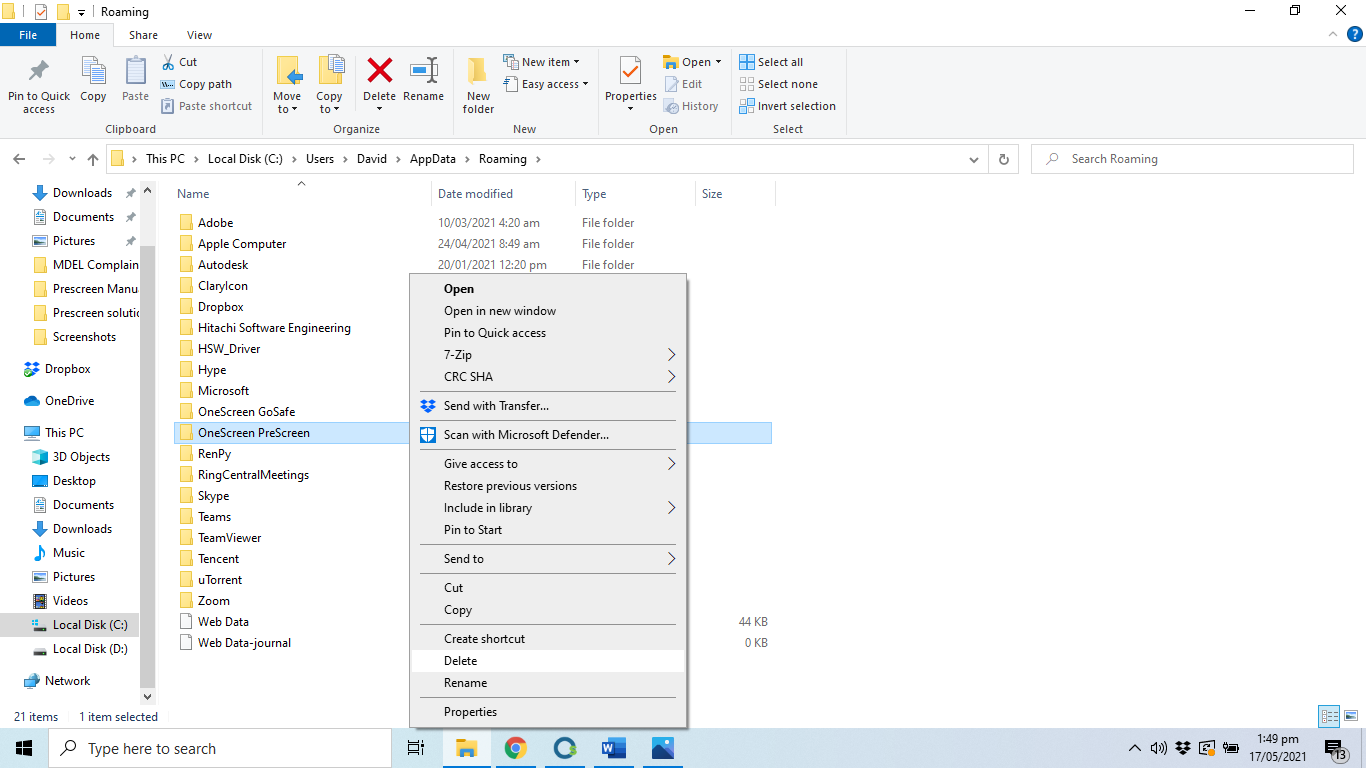Click AppData in the address breadcrumb
This screenshot has width=1366, height=768.
tap(432, 159)
